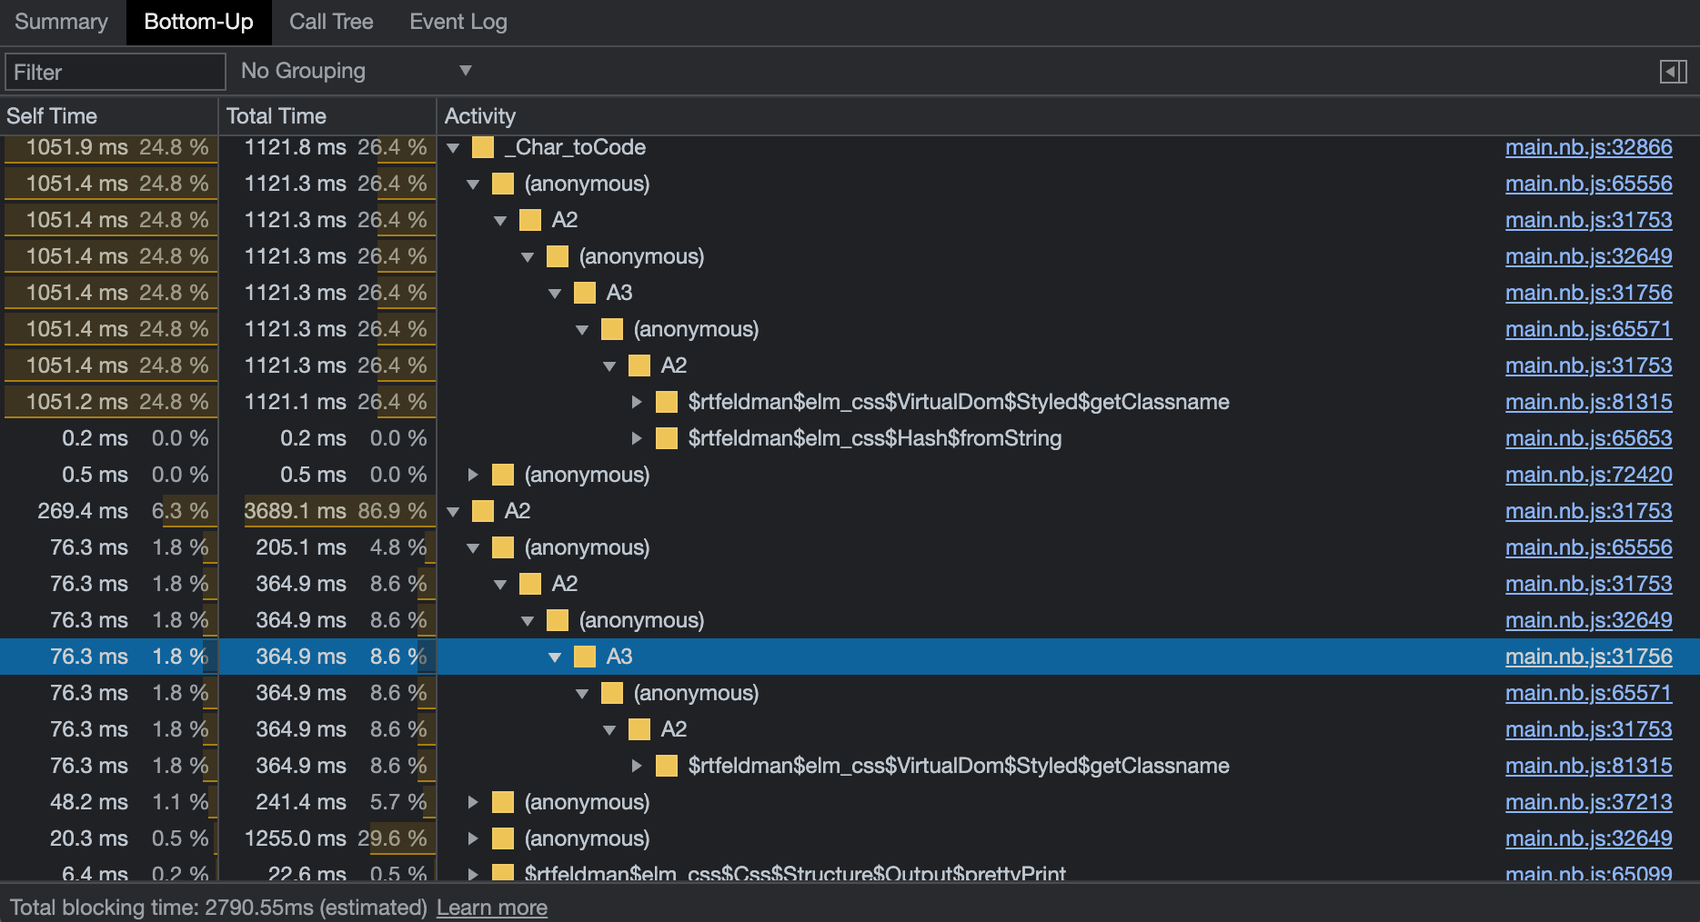Collapse the top-level A2 row with 269.4 ms
Screen dimensions: 1700x922
tap(453, 511)
